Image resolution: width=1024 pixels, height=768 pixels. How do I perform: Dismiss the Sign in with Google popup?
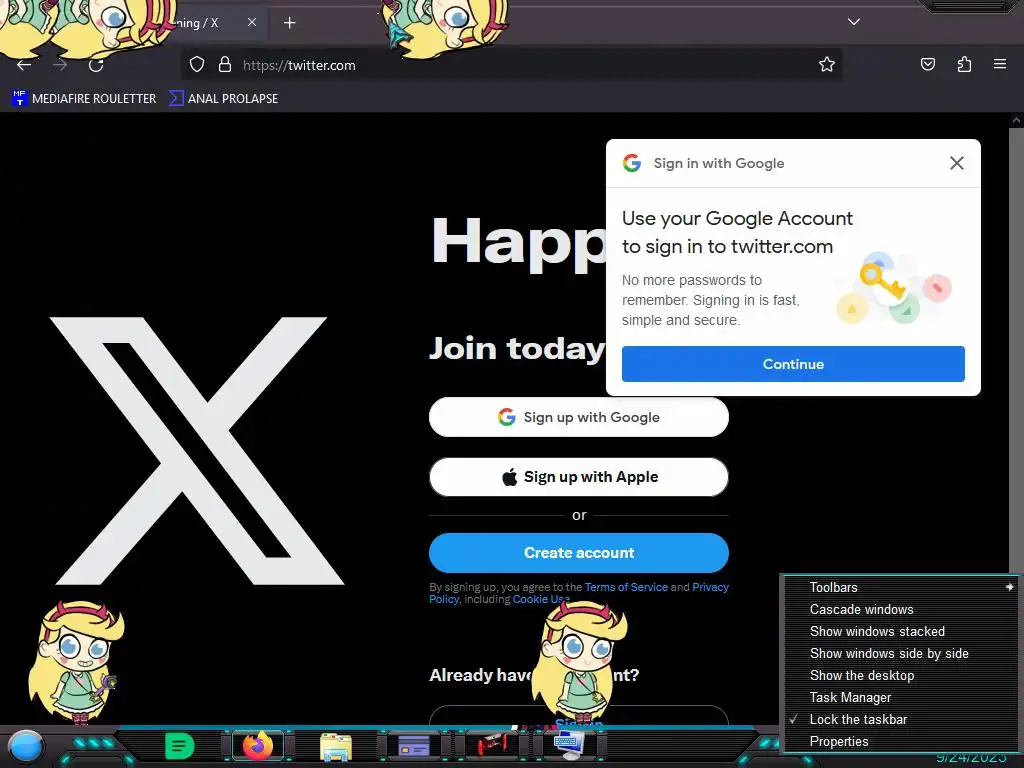pyautogui.click(x=956, y=163)
